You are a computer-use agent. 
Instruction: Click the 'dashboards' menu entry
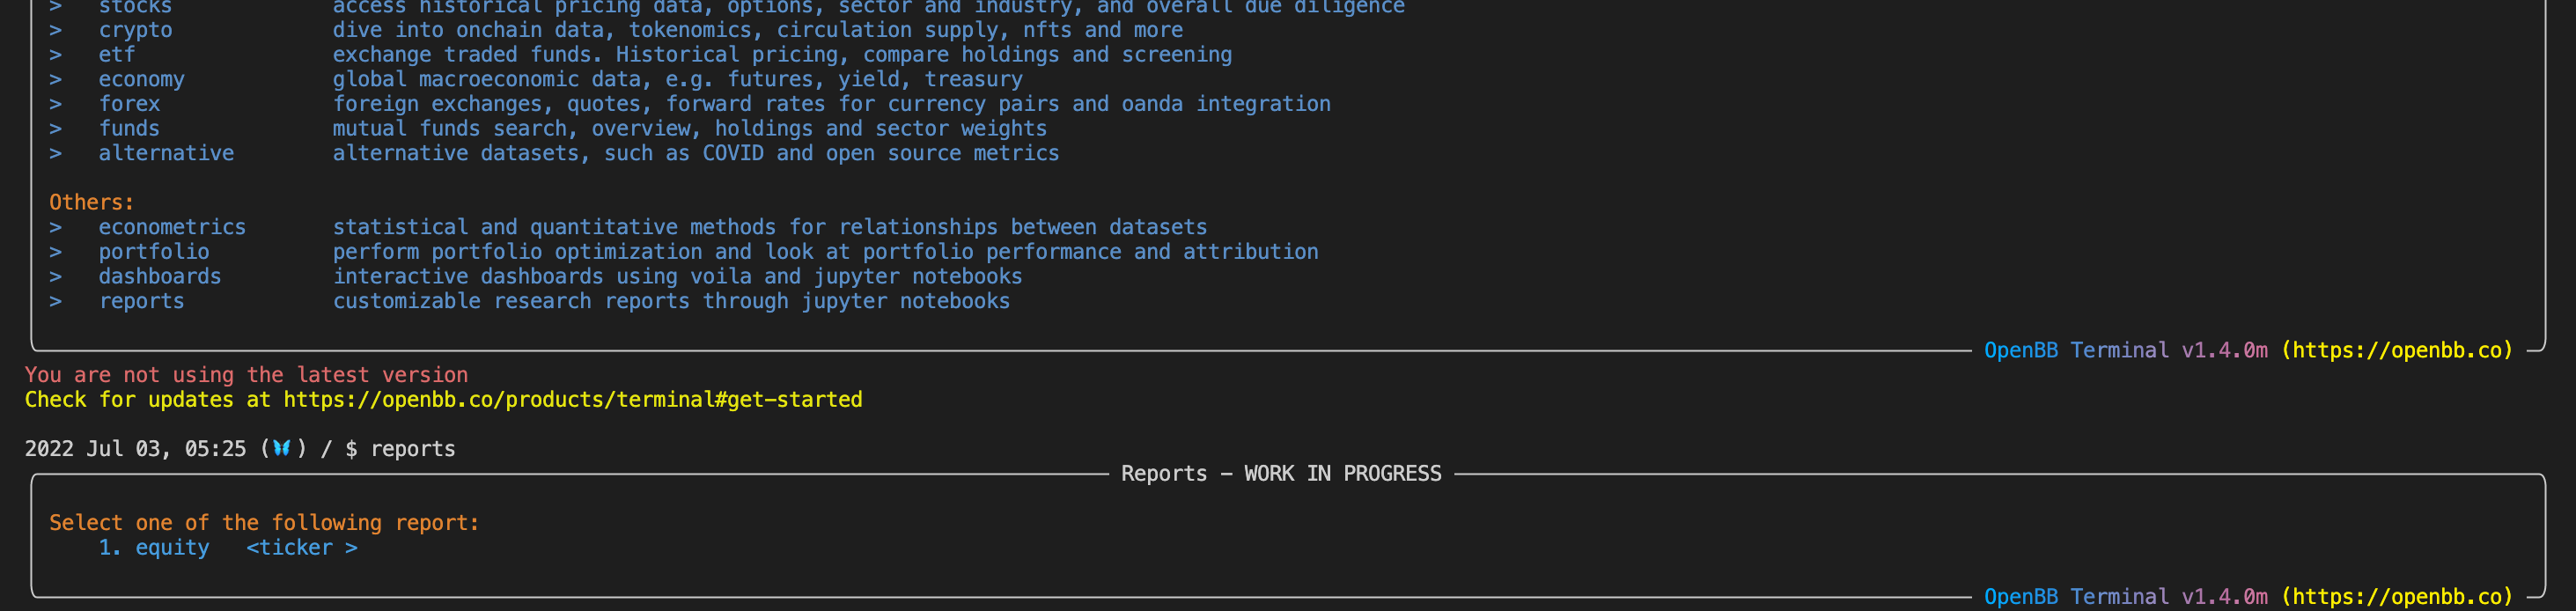[x=160, y=276]
